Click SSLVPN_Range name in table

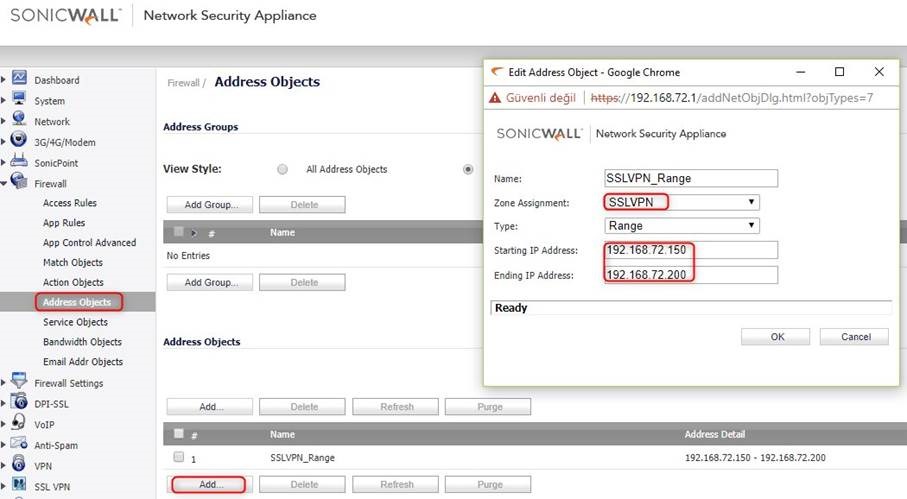(303, 457)
